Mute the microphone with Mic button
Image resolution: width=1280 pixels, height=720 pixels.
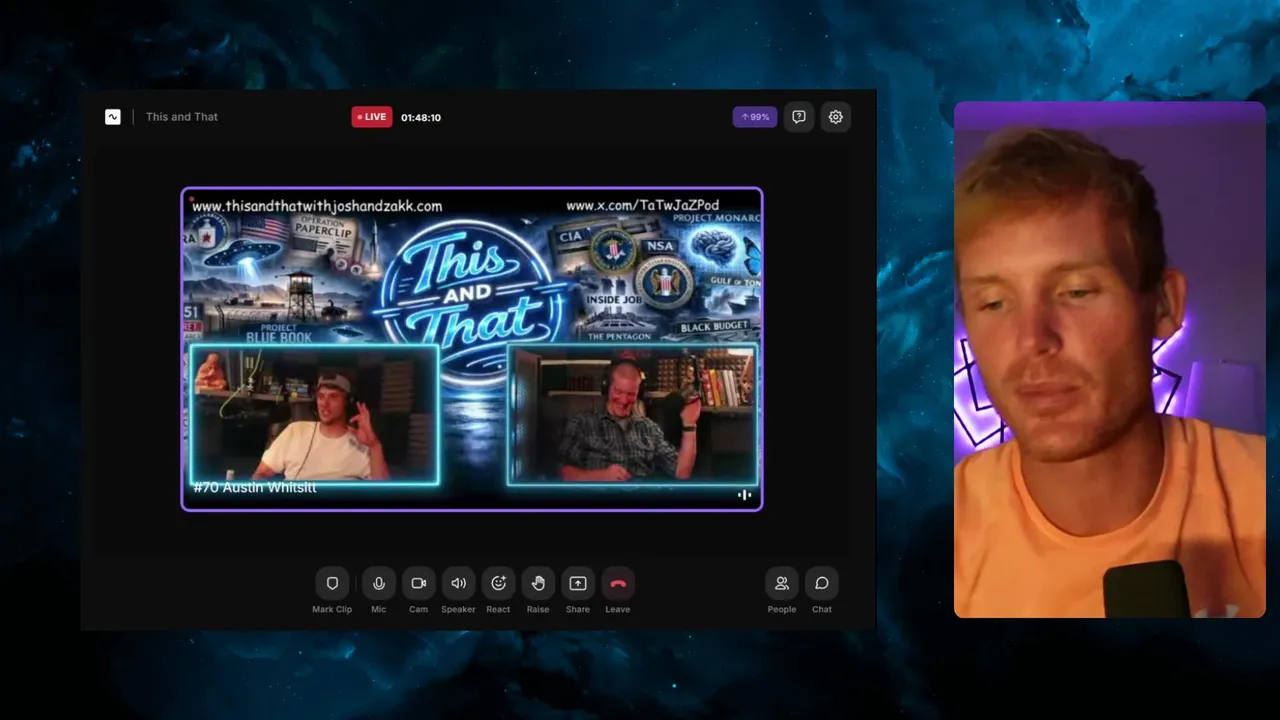(378, 583)
